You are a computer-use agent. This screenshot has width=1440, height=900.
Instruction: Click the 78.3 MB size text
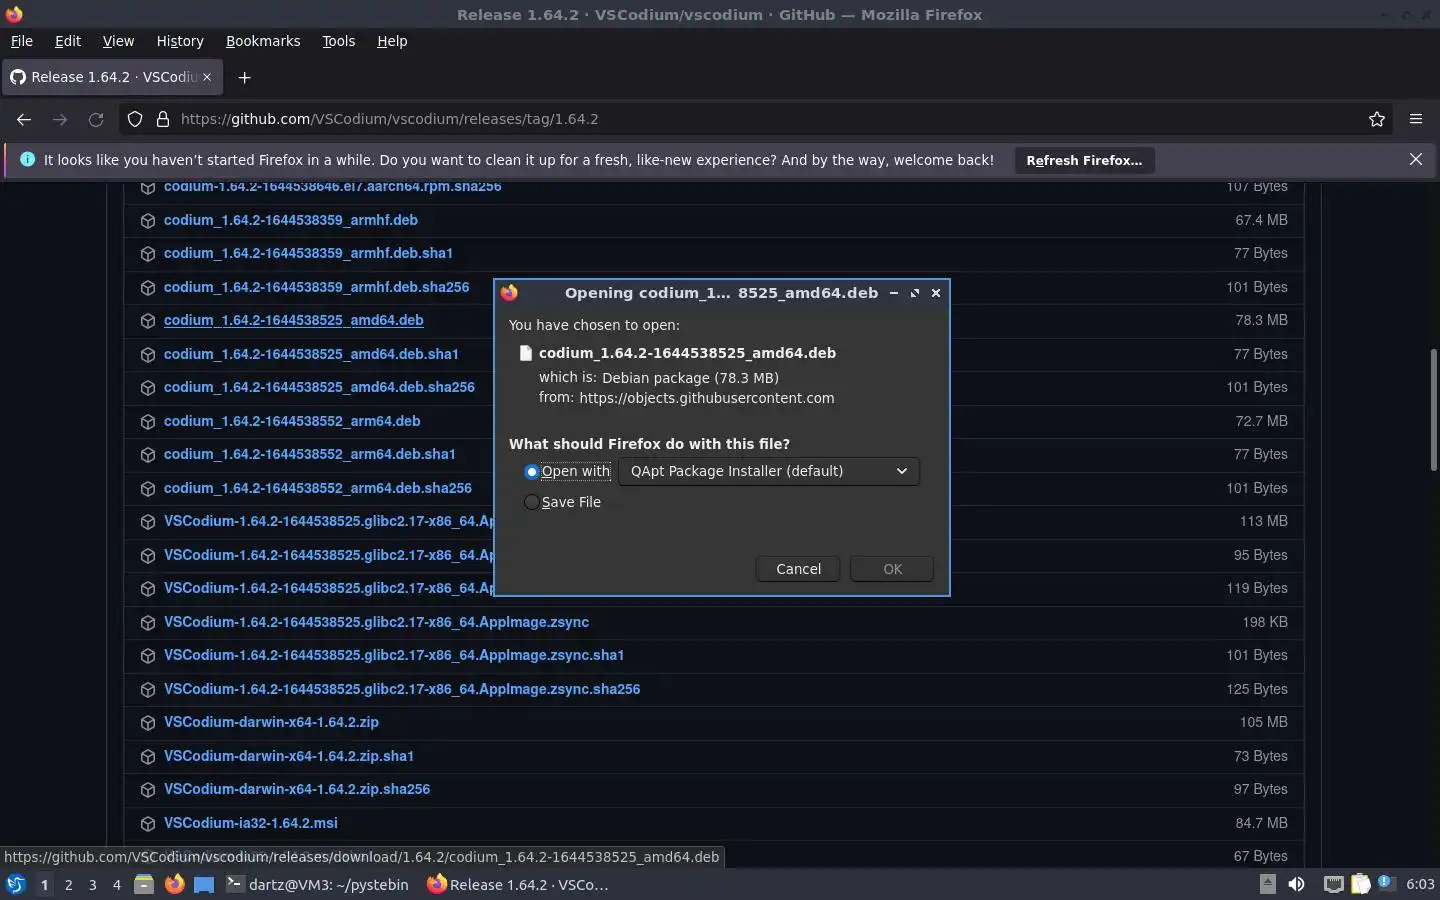1261,320
